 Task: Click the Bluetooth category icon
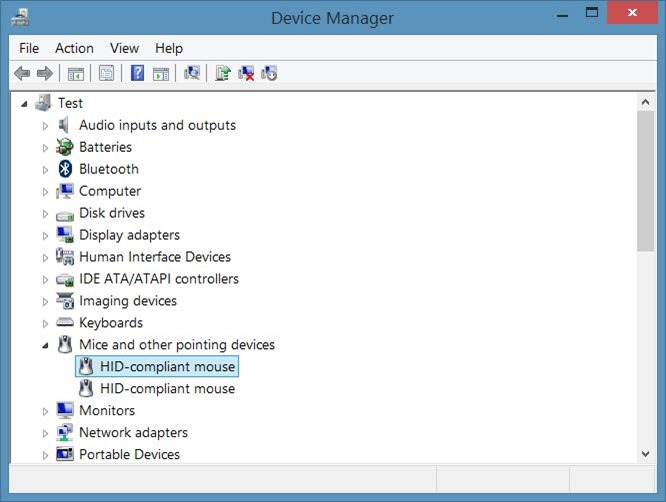coord(65,169)
